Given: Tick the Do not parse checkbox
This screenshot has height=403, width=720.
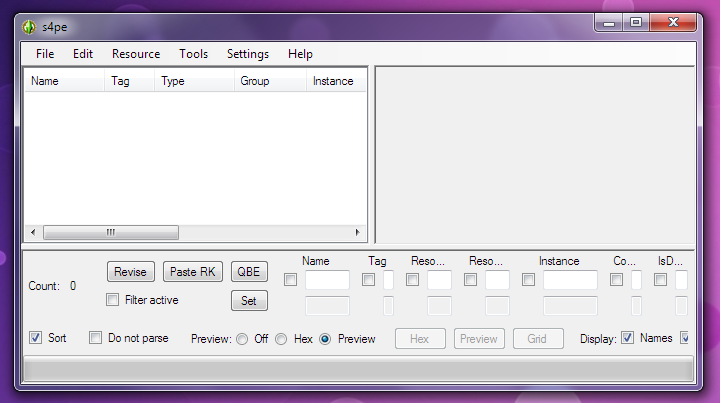Looking at the screenshot, I should pyautogui.click(x=96, y=338).
